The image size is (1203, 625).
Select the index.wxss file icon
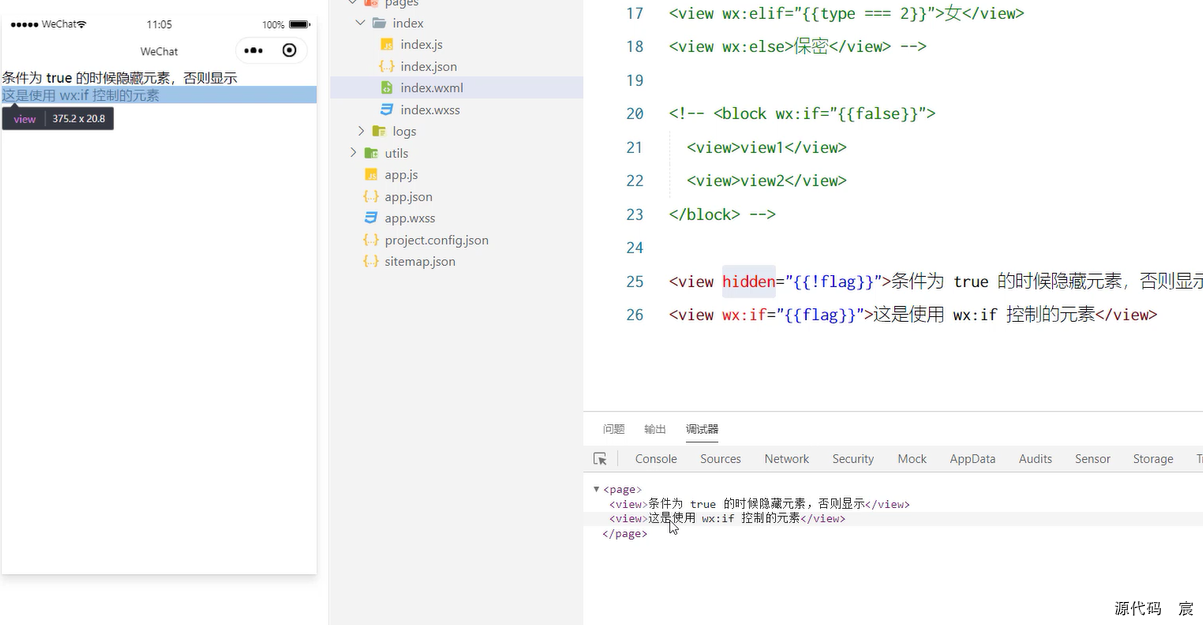(x=386, y=110)
